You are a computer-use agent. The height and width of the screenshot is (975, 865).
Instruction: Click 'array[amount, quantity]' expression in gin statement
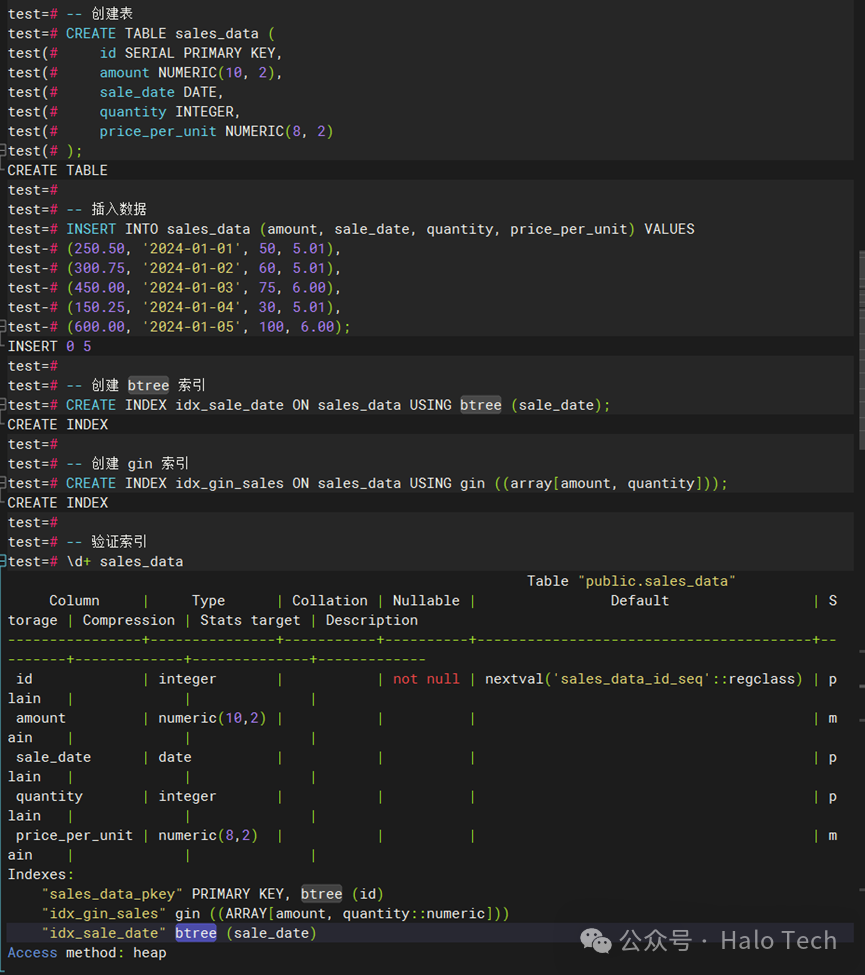pyautogui.click(x=606, y=483)
